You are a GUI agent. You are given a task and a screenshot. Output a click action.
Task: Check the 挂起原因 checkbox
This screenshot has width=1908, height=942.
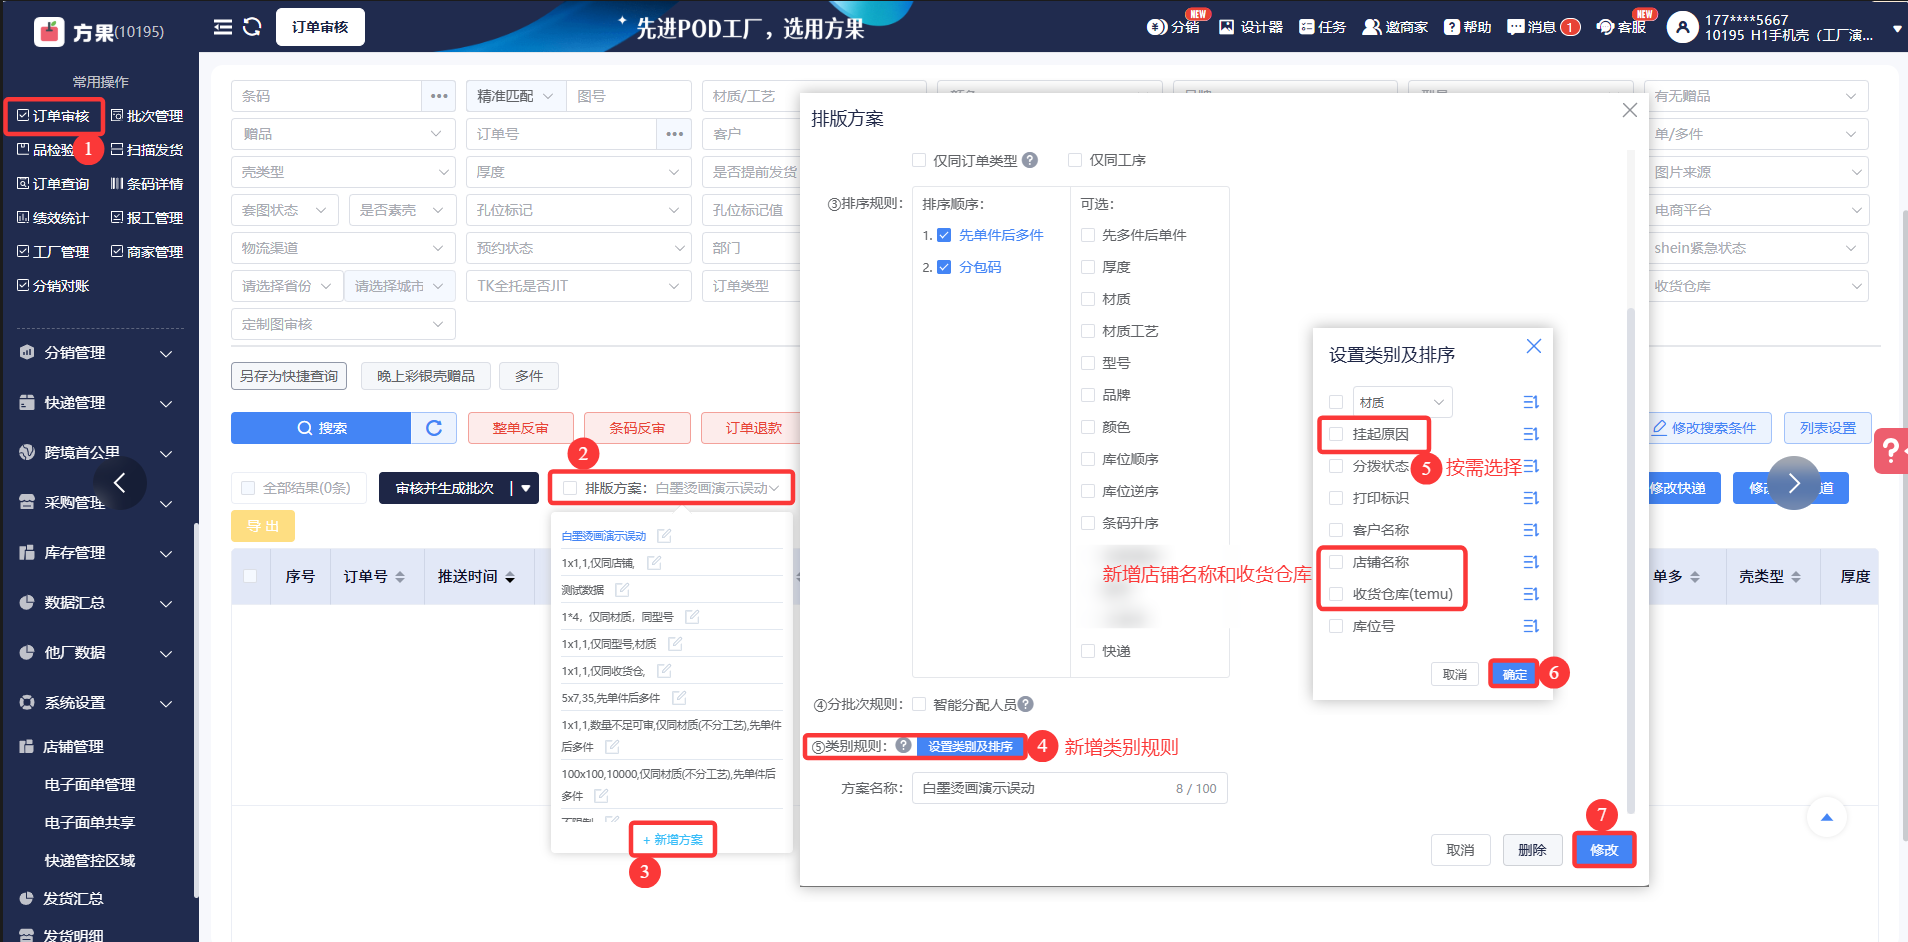pos(1336,434)
